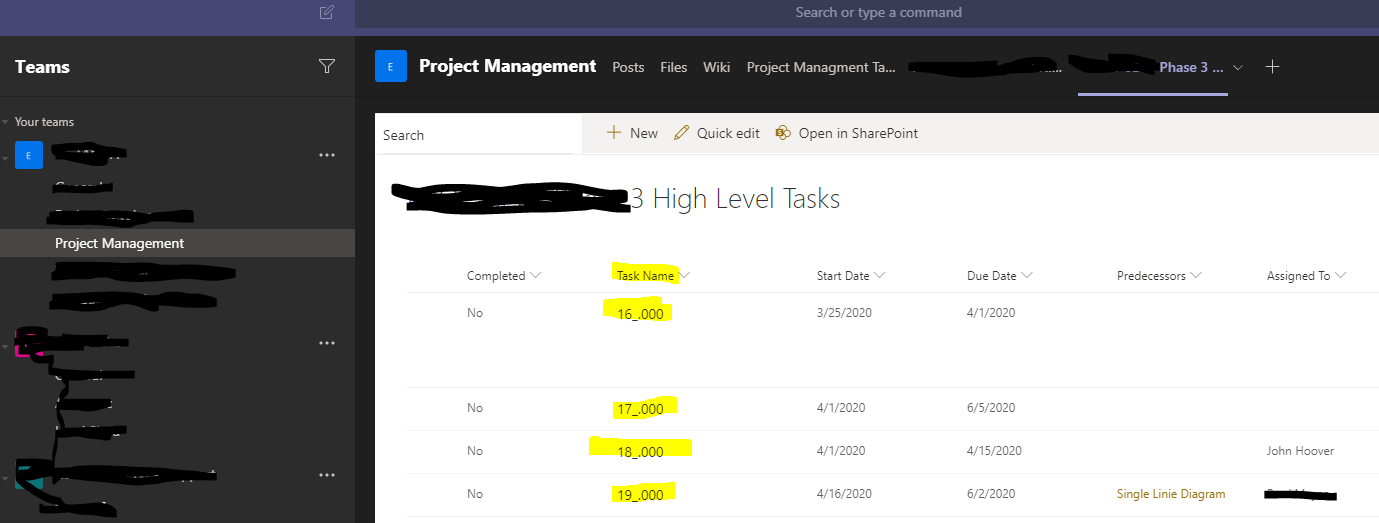Viewport: 1379px width, 523px height.
Task: Open the Phase 3 tab dropdown chevron
Action: click(x=1238, y=68)
